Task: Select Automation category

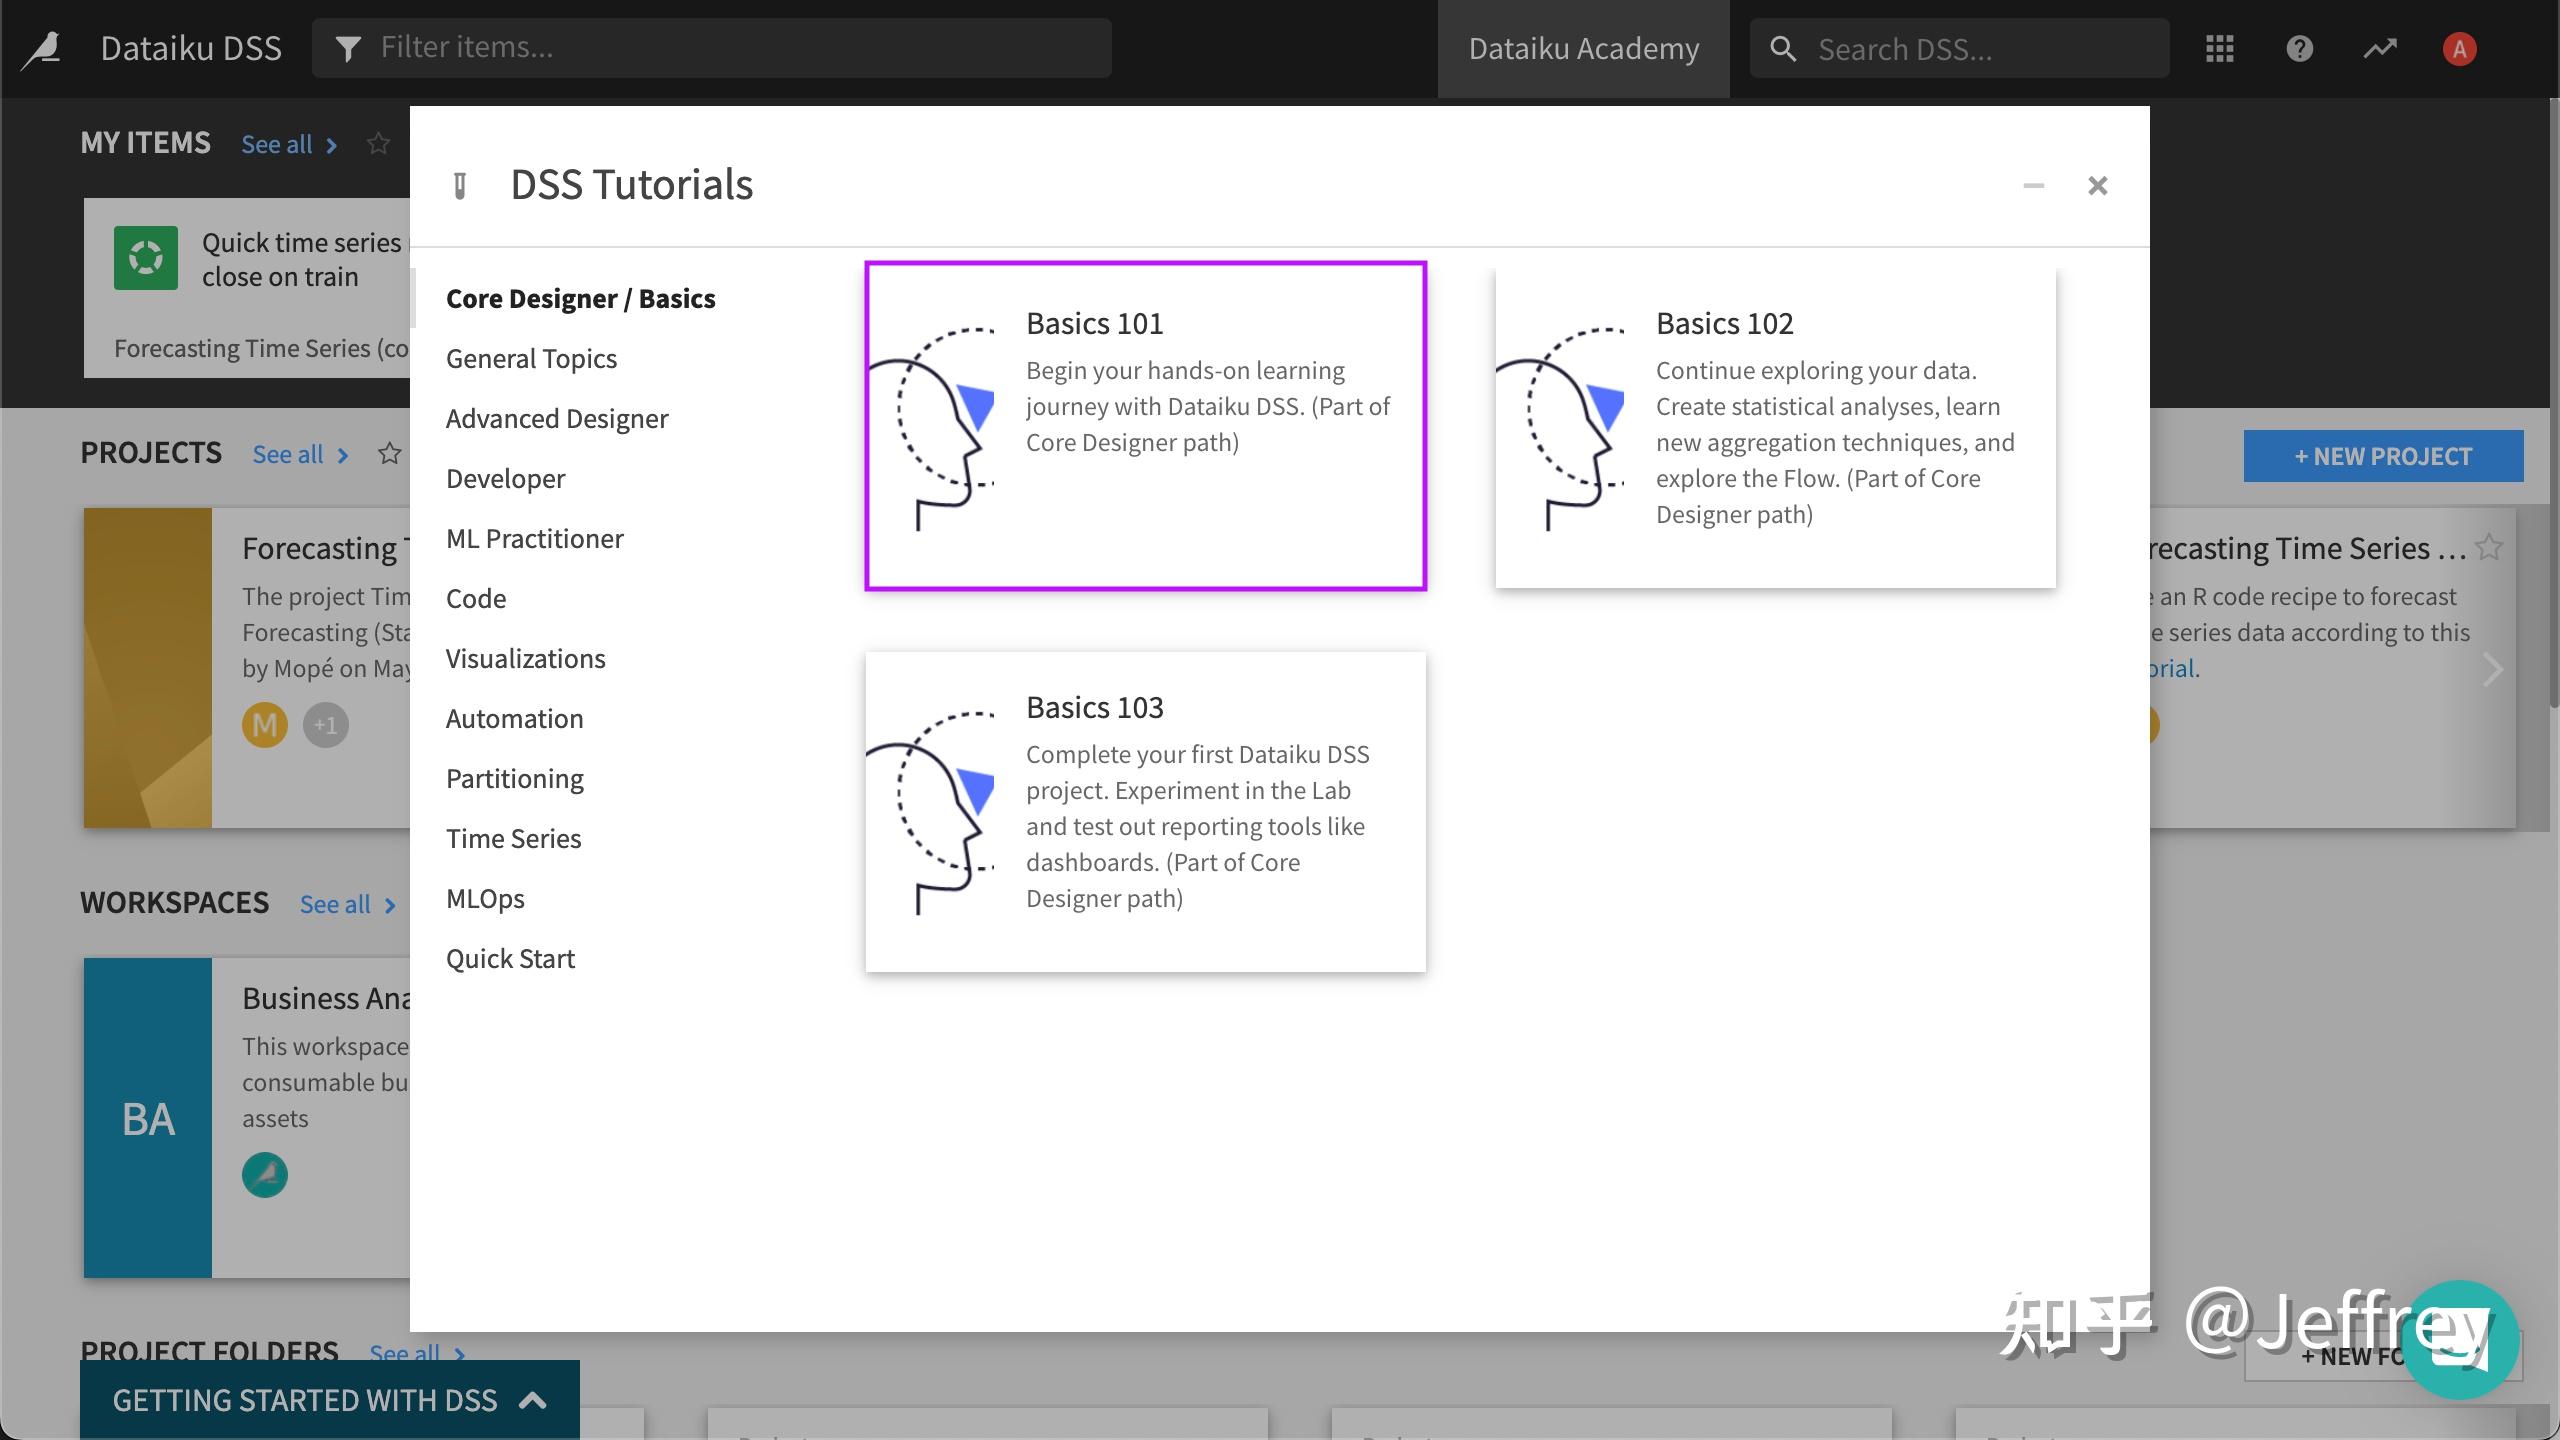Action: click(514, 719)
